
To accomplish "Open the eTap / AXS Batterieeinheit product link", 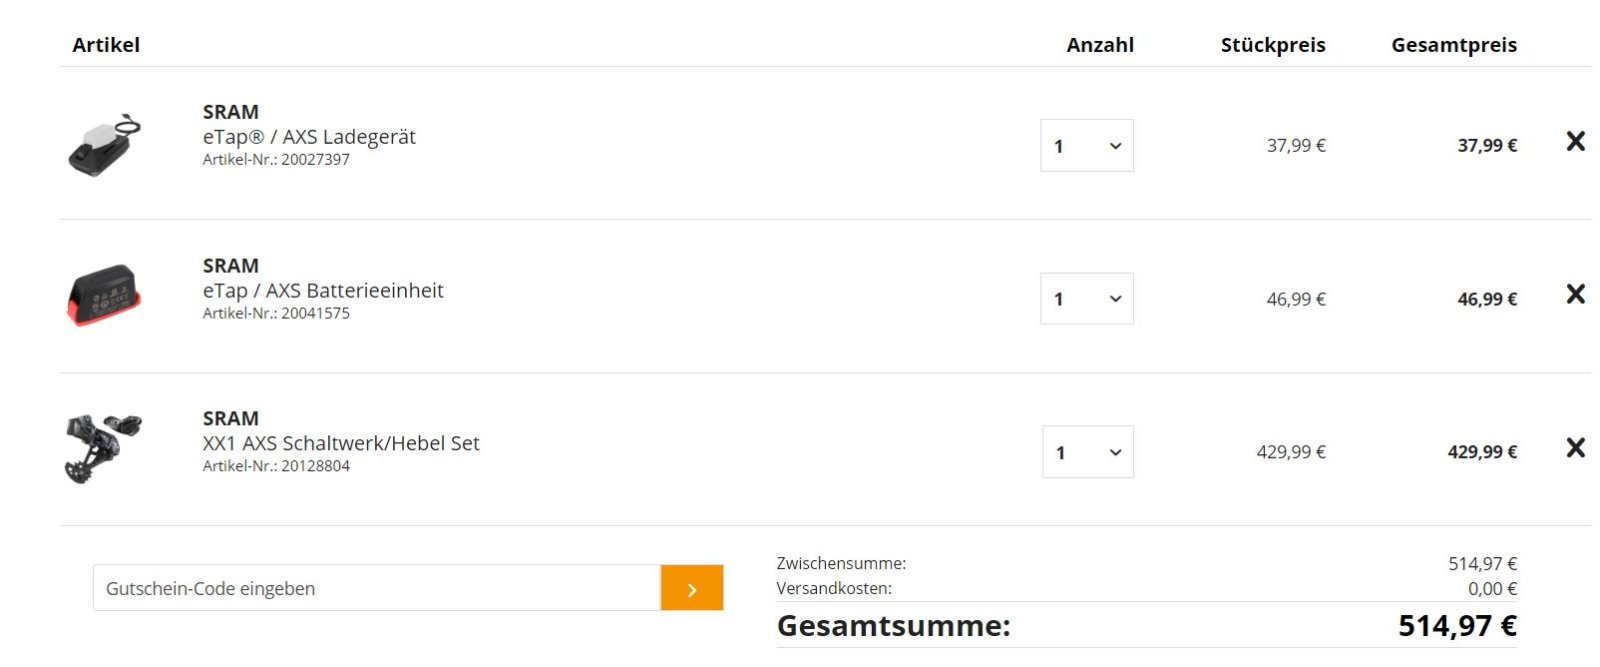I will 323,291.
